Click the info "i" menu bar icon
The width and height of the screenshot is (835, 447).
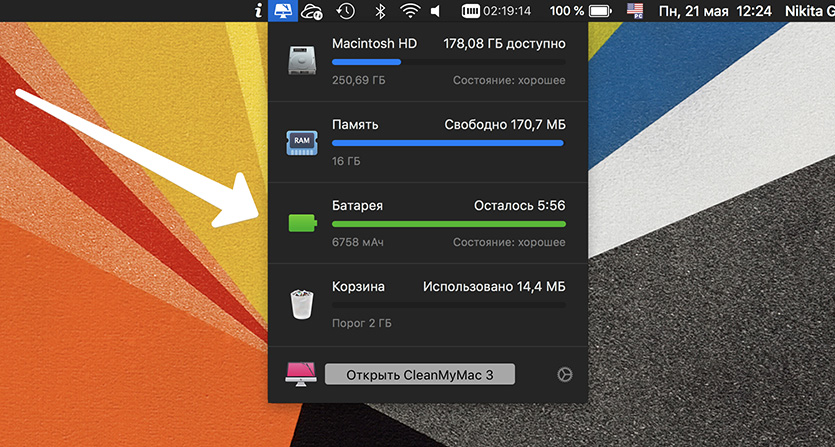(x=258, y=11)
